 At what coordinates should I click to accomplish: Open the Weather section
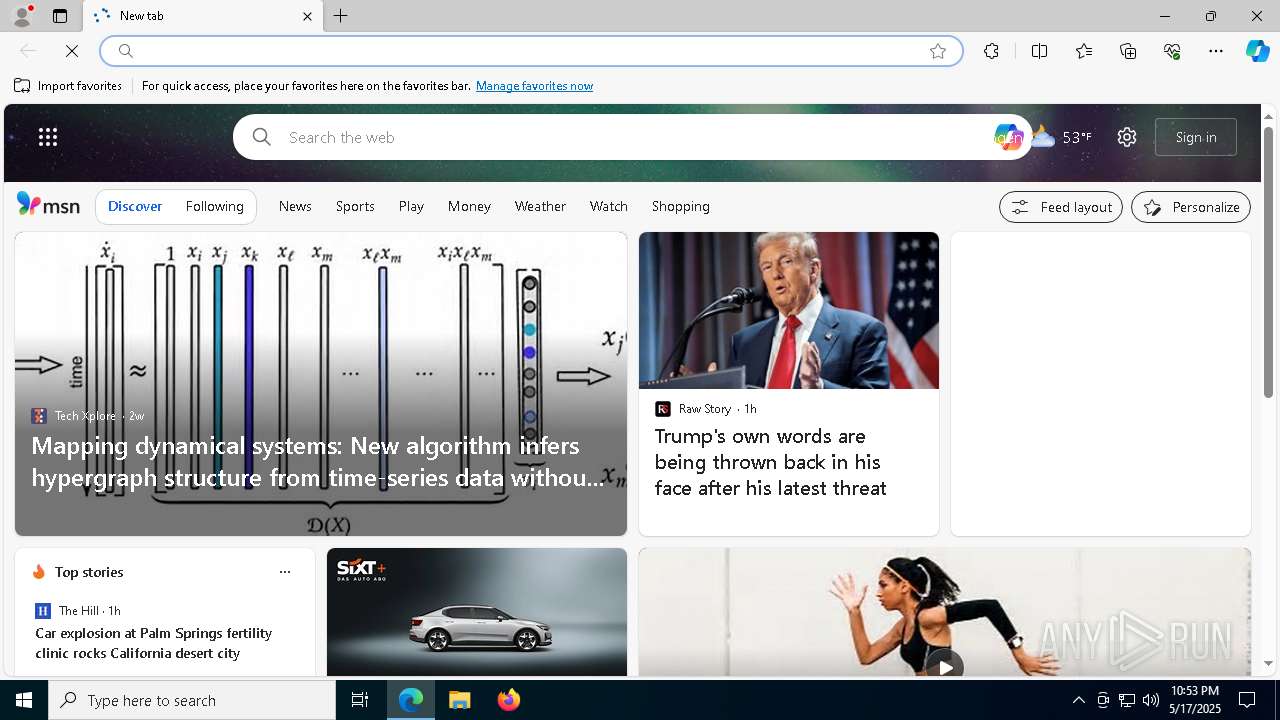540,206
